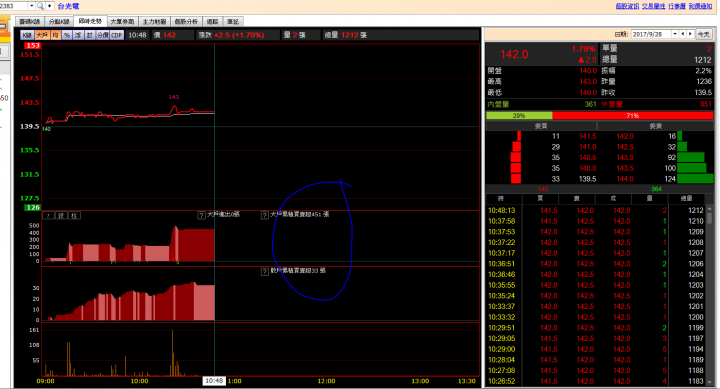Toggle the 大戶 indicator button
Image resolution: width=720 pixels, height=389 pixels.
(x=42, y=35)
